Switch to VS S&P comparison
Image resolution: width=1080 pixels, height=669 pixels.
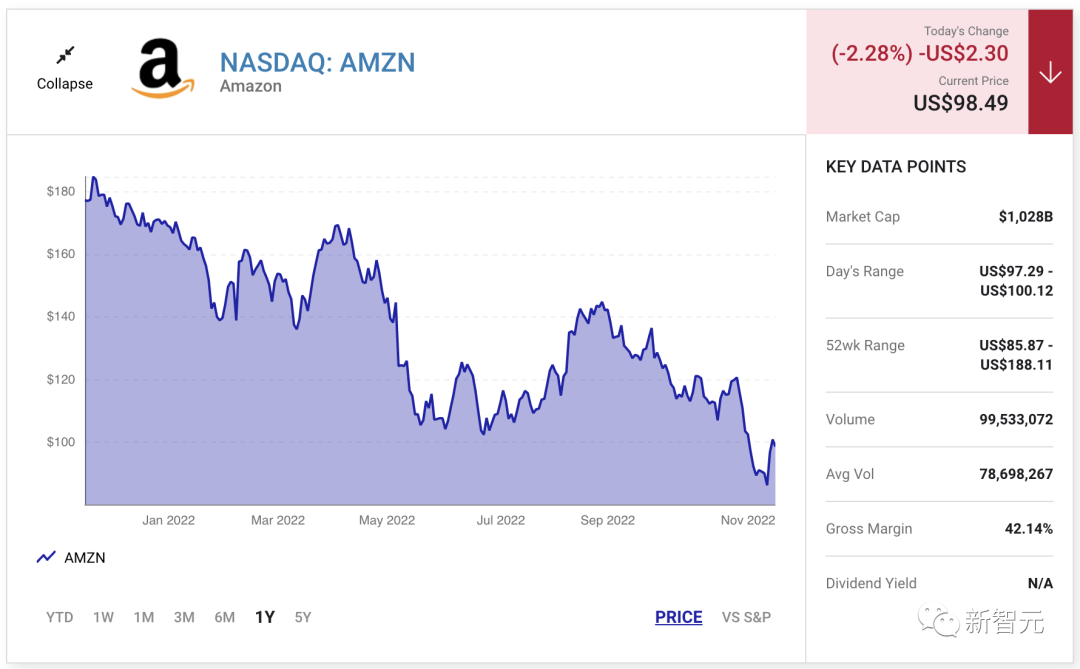click(746, 617)
